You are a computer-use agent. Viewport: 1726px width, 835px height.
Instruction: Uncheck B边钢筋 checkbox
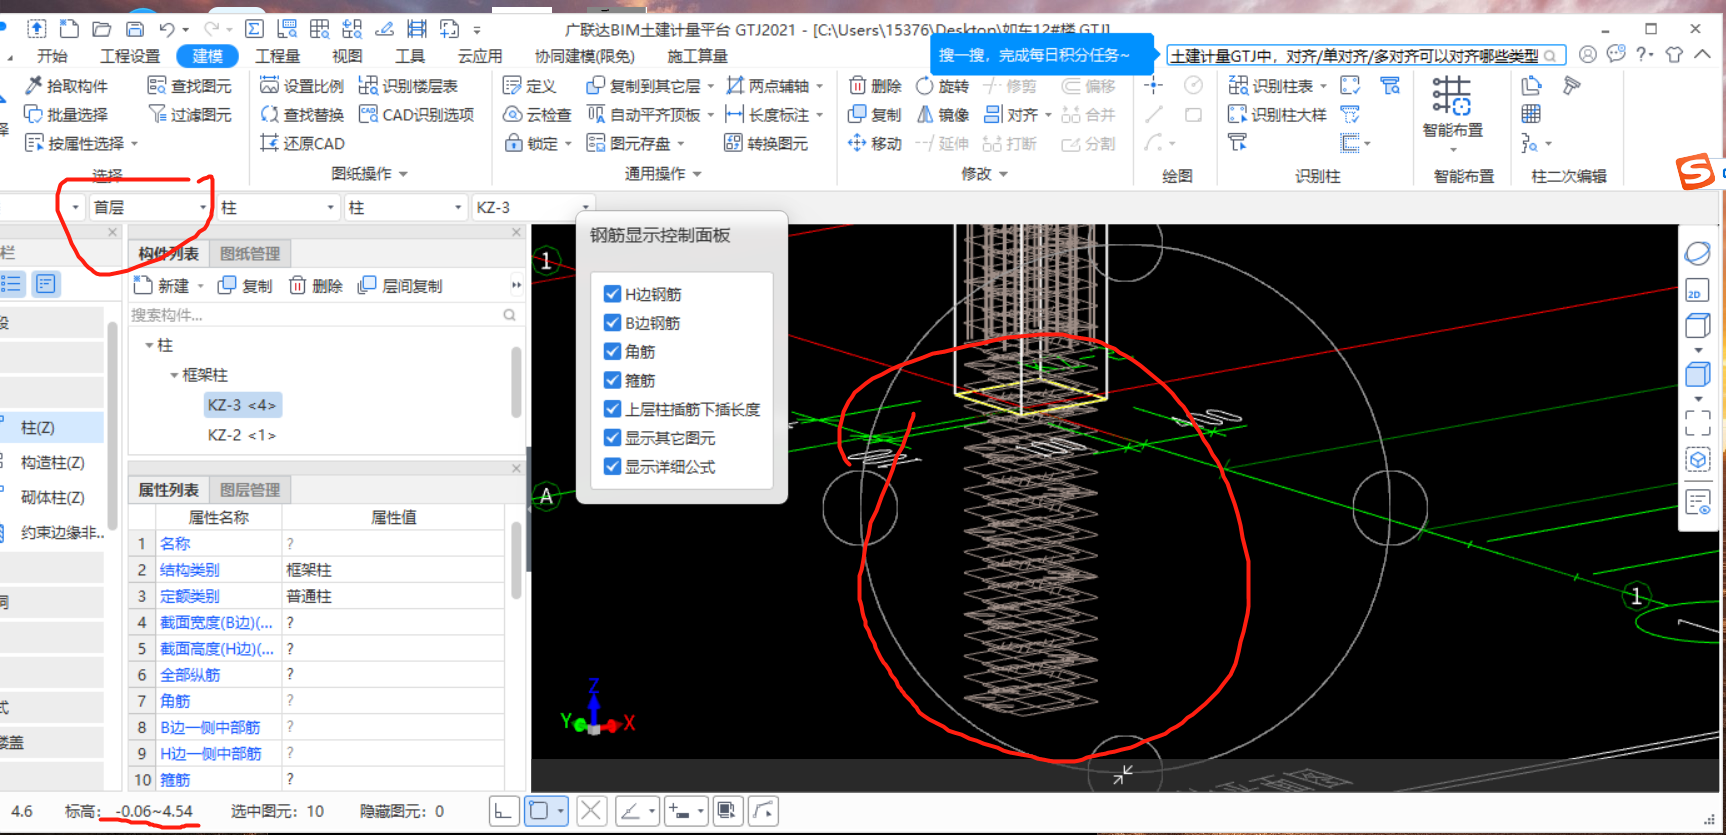click(x=612, y=323)
